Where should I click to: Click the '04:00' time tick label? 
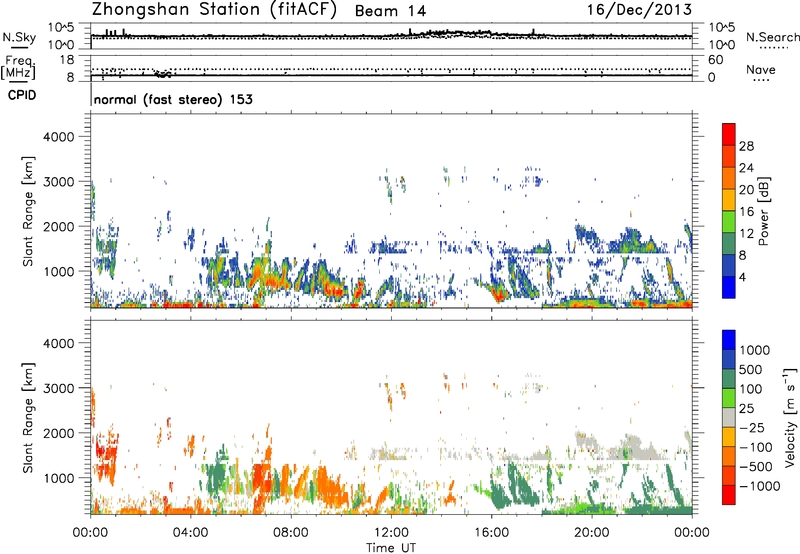pos(191,533)
